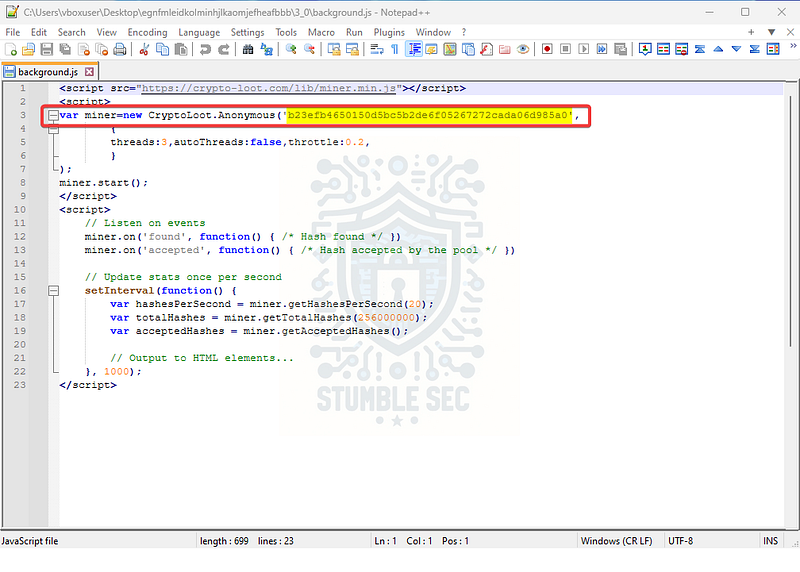Open Folder as Workspace icon
The width and height of the screenshot is (800, 572).
[505, 49]
